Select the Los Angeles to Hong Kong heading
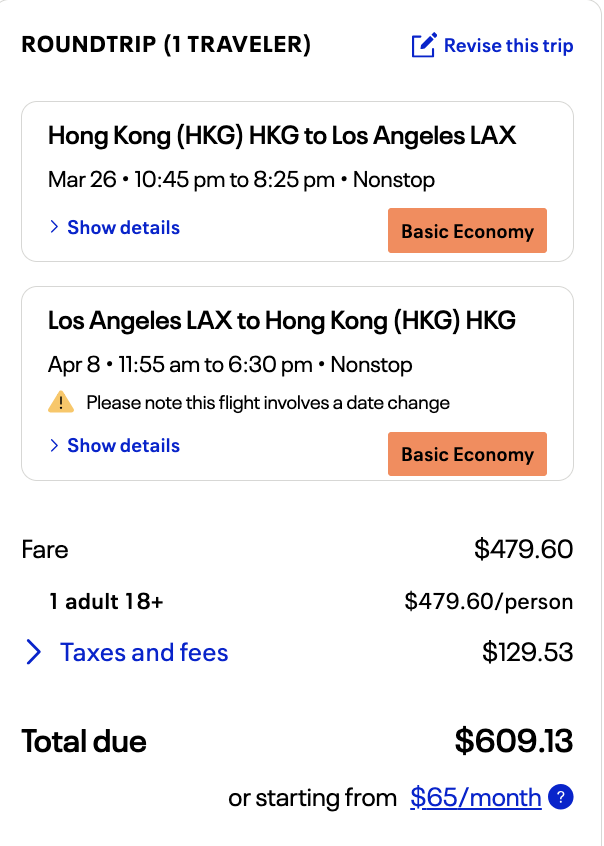This screenshot has height=846, width=604. tap(282, 320)
